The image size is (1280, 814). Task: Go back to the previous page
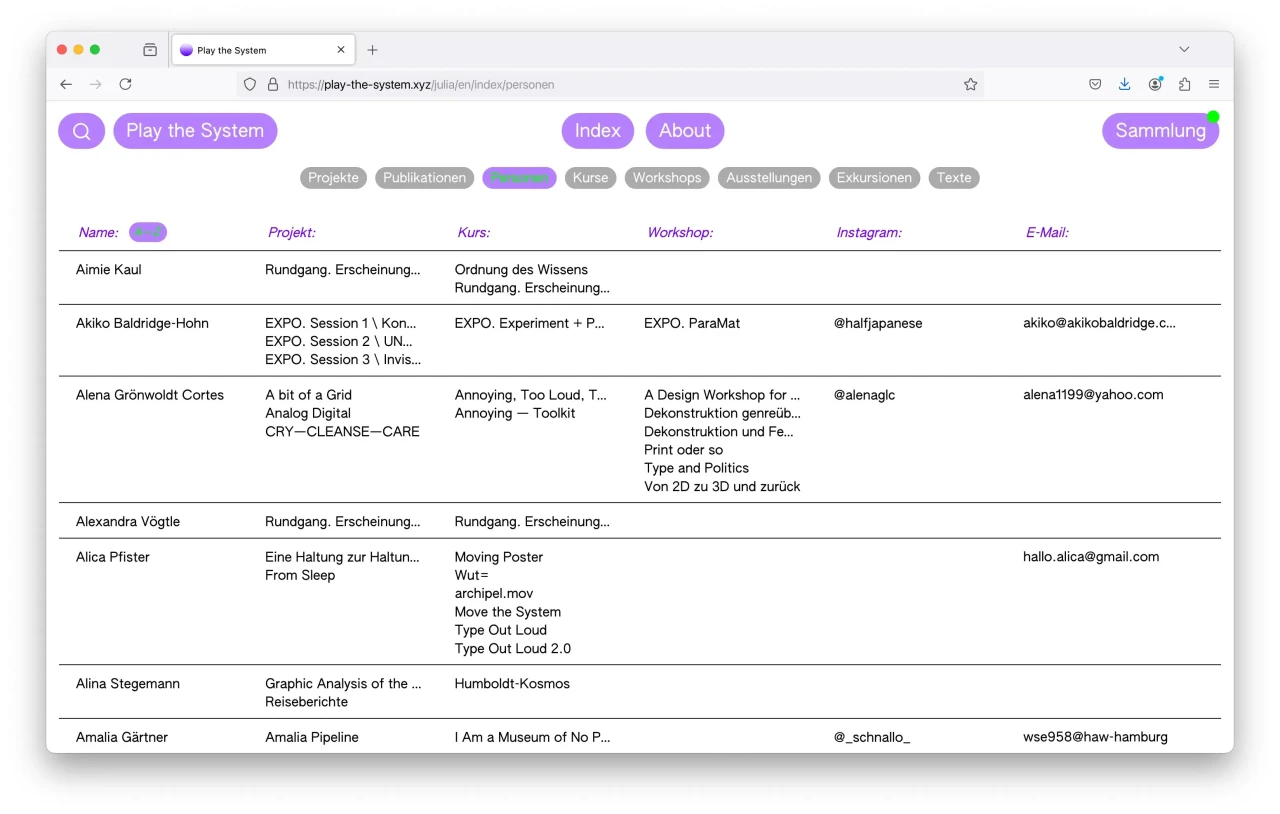pos(66,85)
